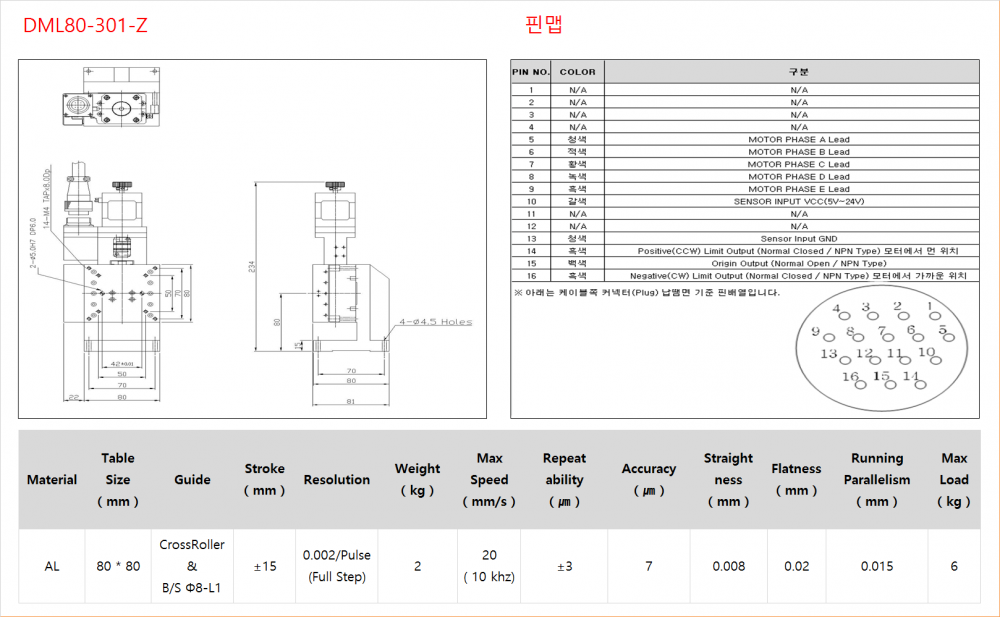
Task: Select the PIN NO. column header
Action: pyautogui.click(x=531, y=72)
